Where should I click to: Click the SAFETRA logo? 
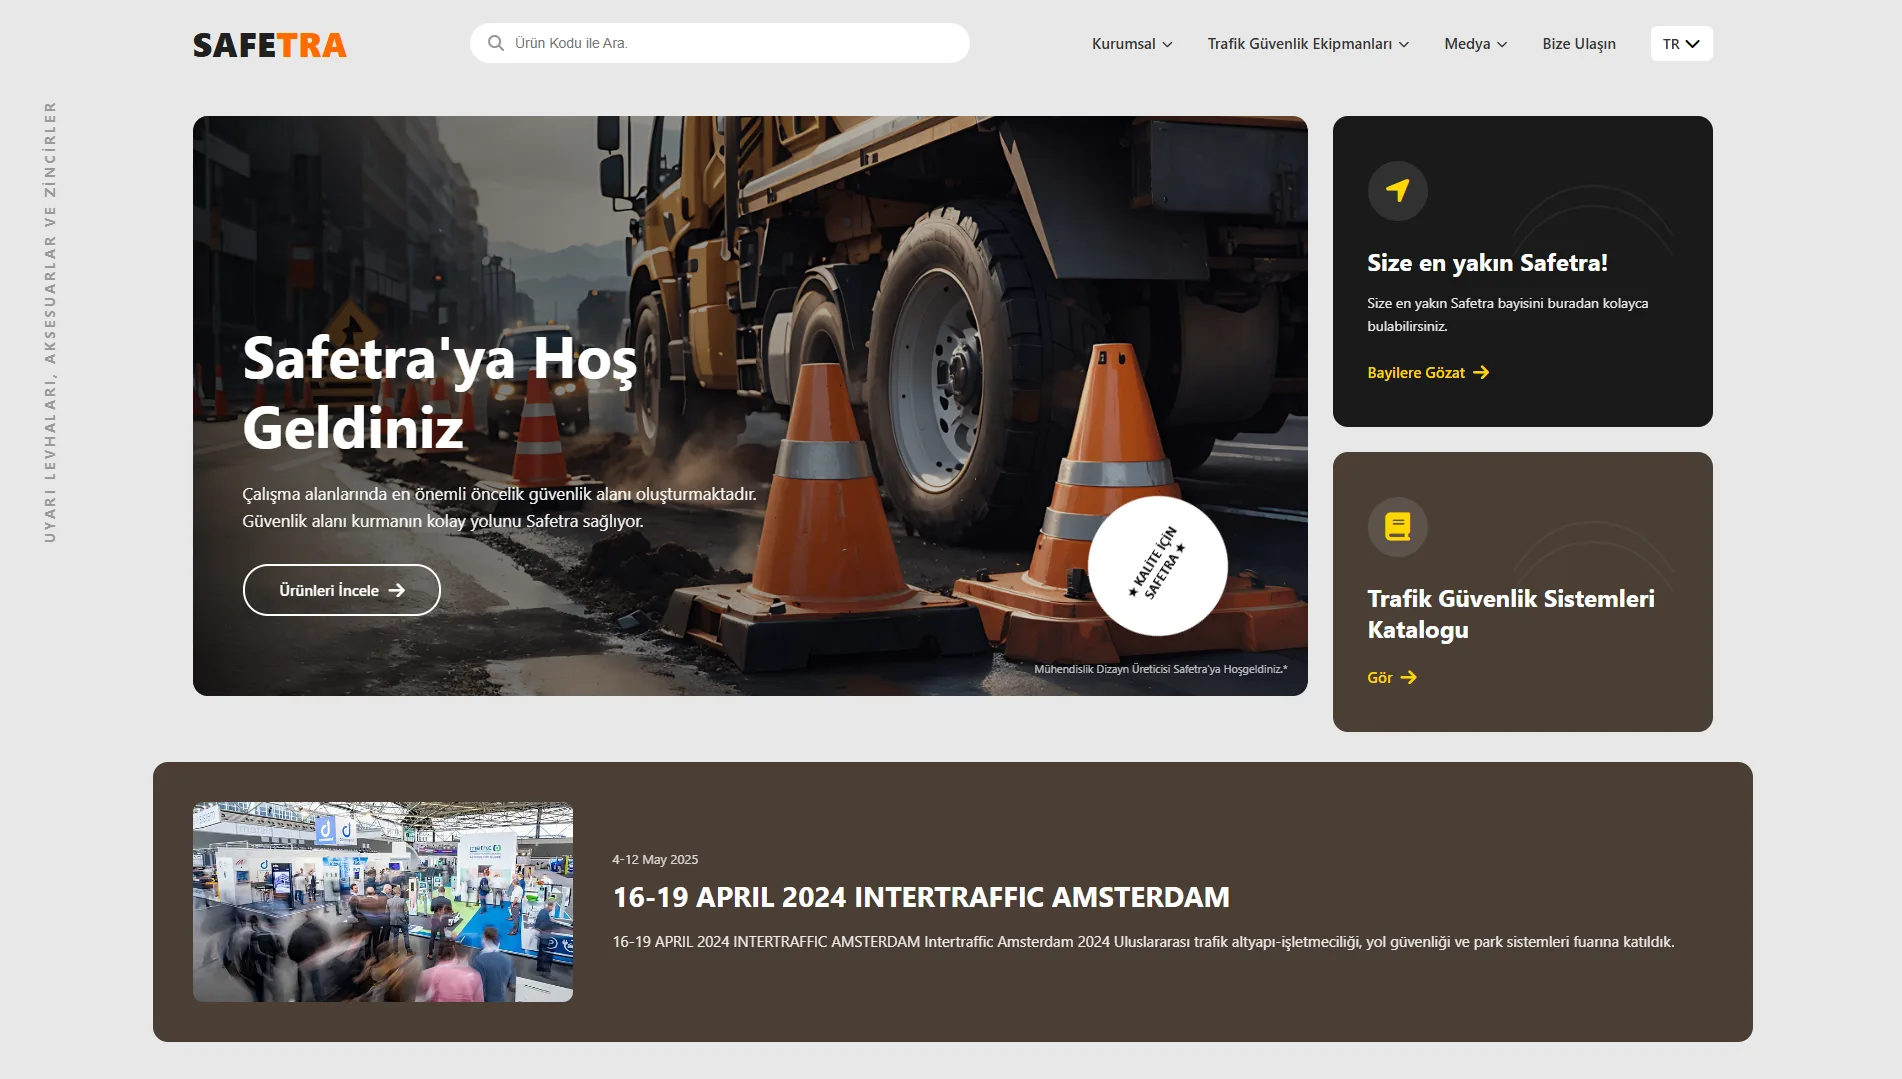[x=270, y=45]
